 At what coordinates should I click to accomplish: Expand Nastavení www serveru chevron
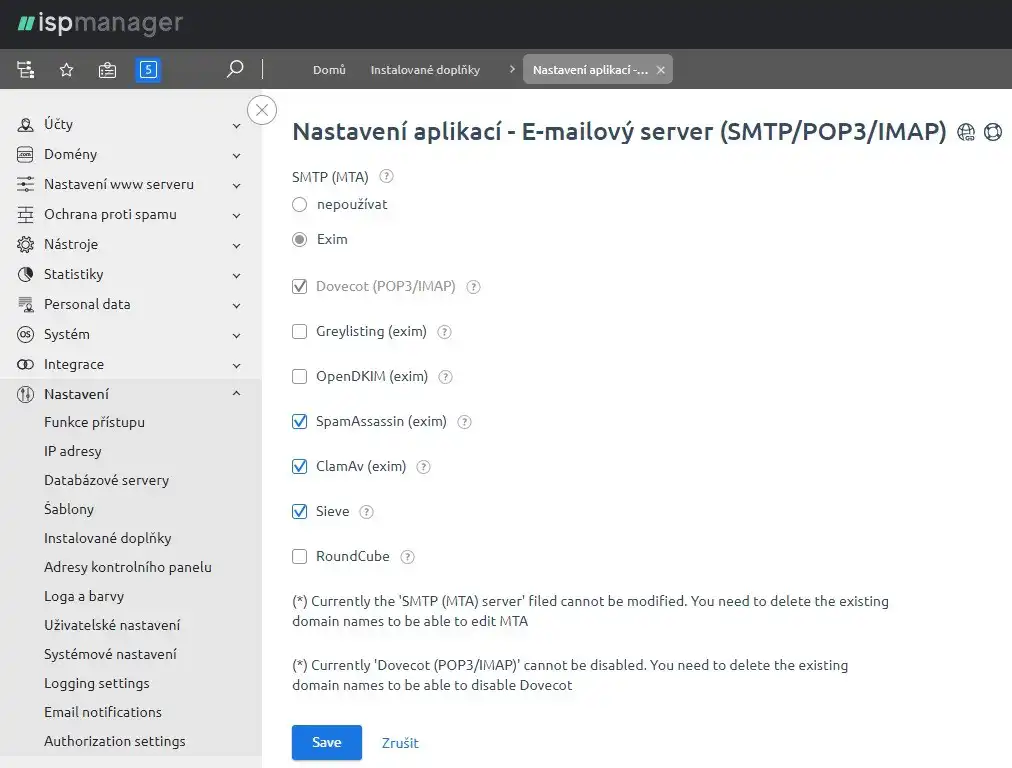pos(236,186)
